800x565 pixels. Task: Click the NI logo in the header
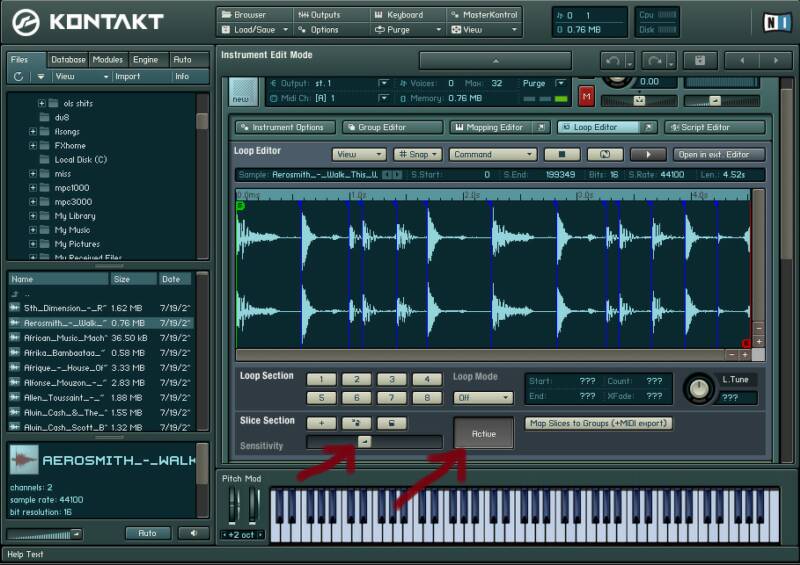(x=777, y=22)
